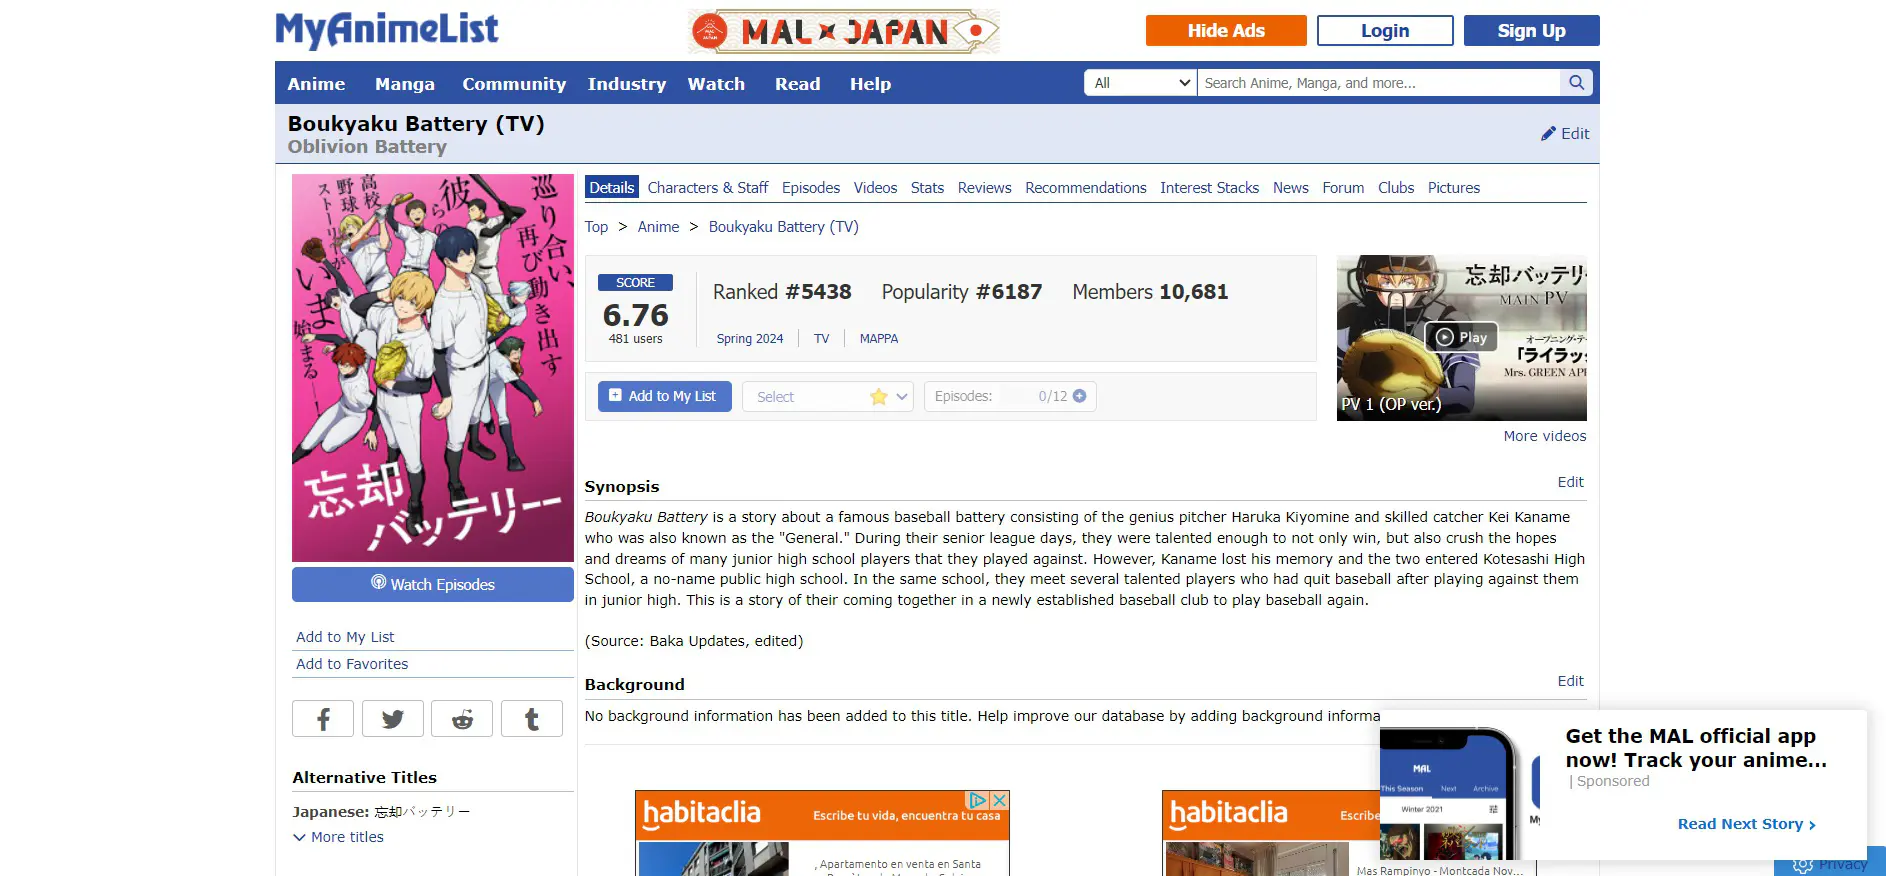
Task: Share on Reddit icon
Action: click(x=462, y=719)
